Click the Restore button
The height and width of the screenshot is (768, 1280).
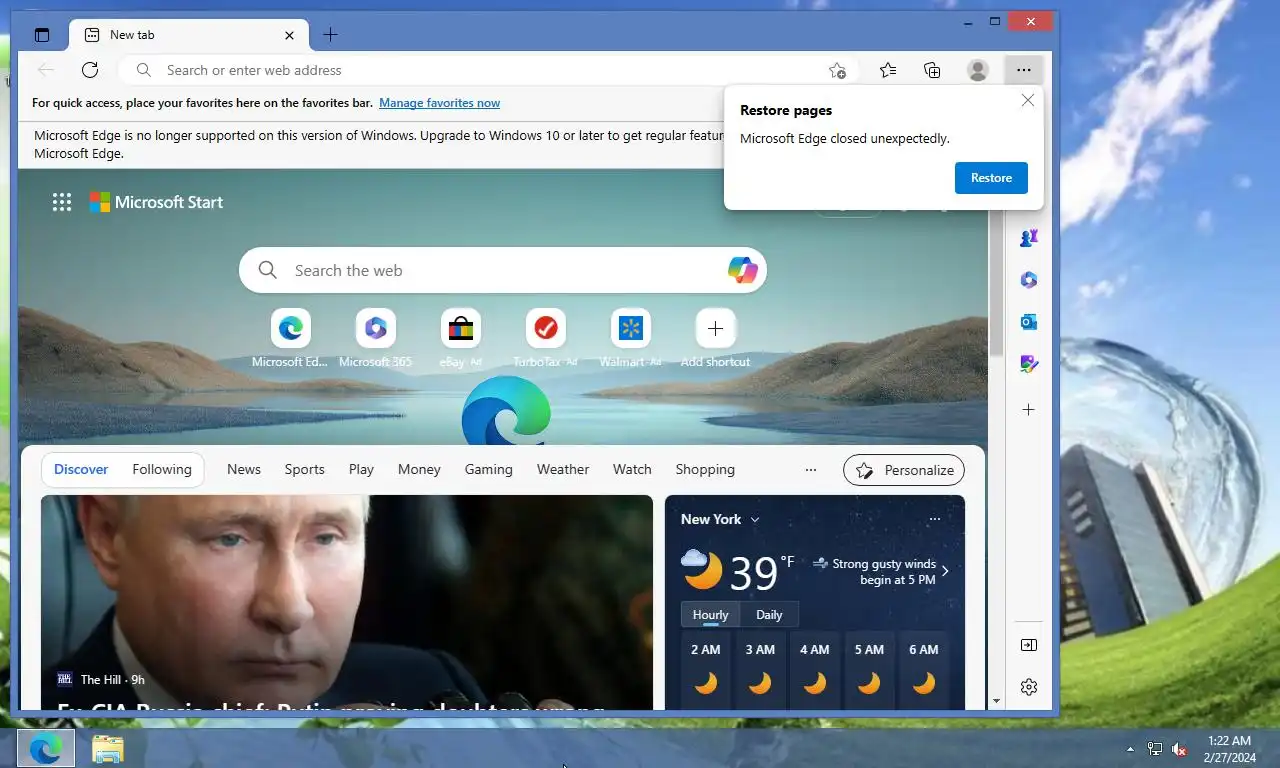point(991,178)
